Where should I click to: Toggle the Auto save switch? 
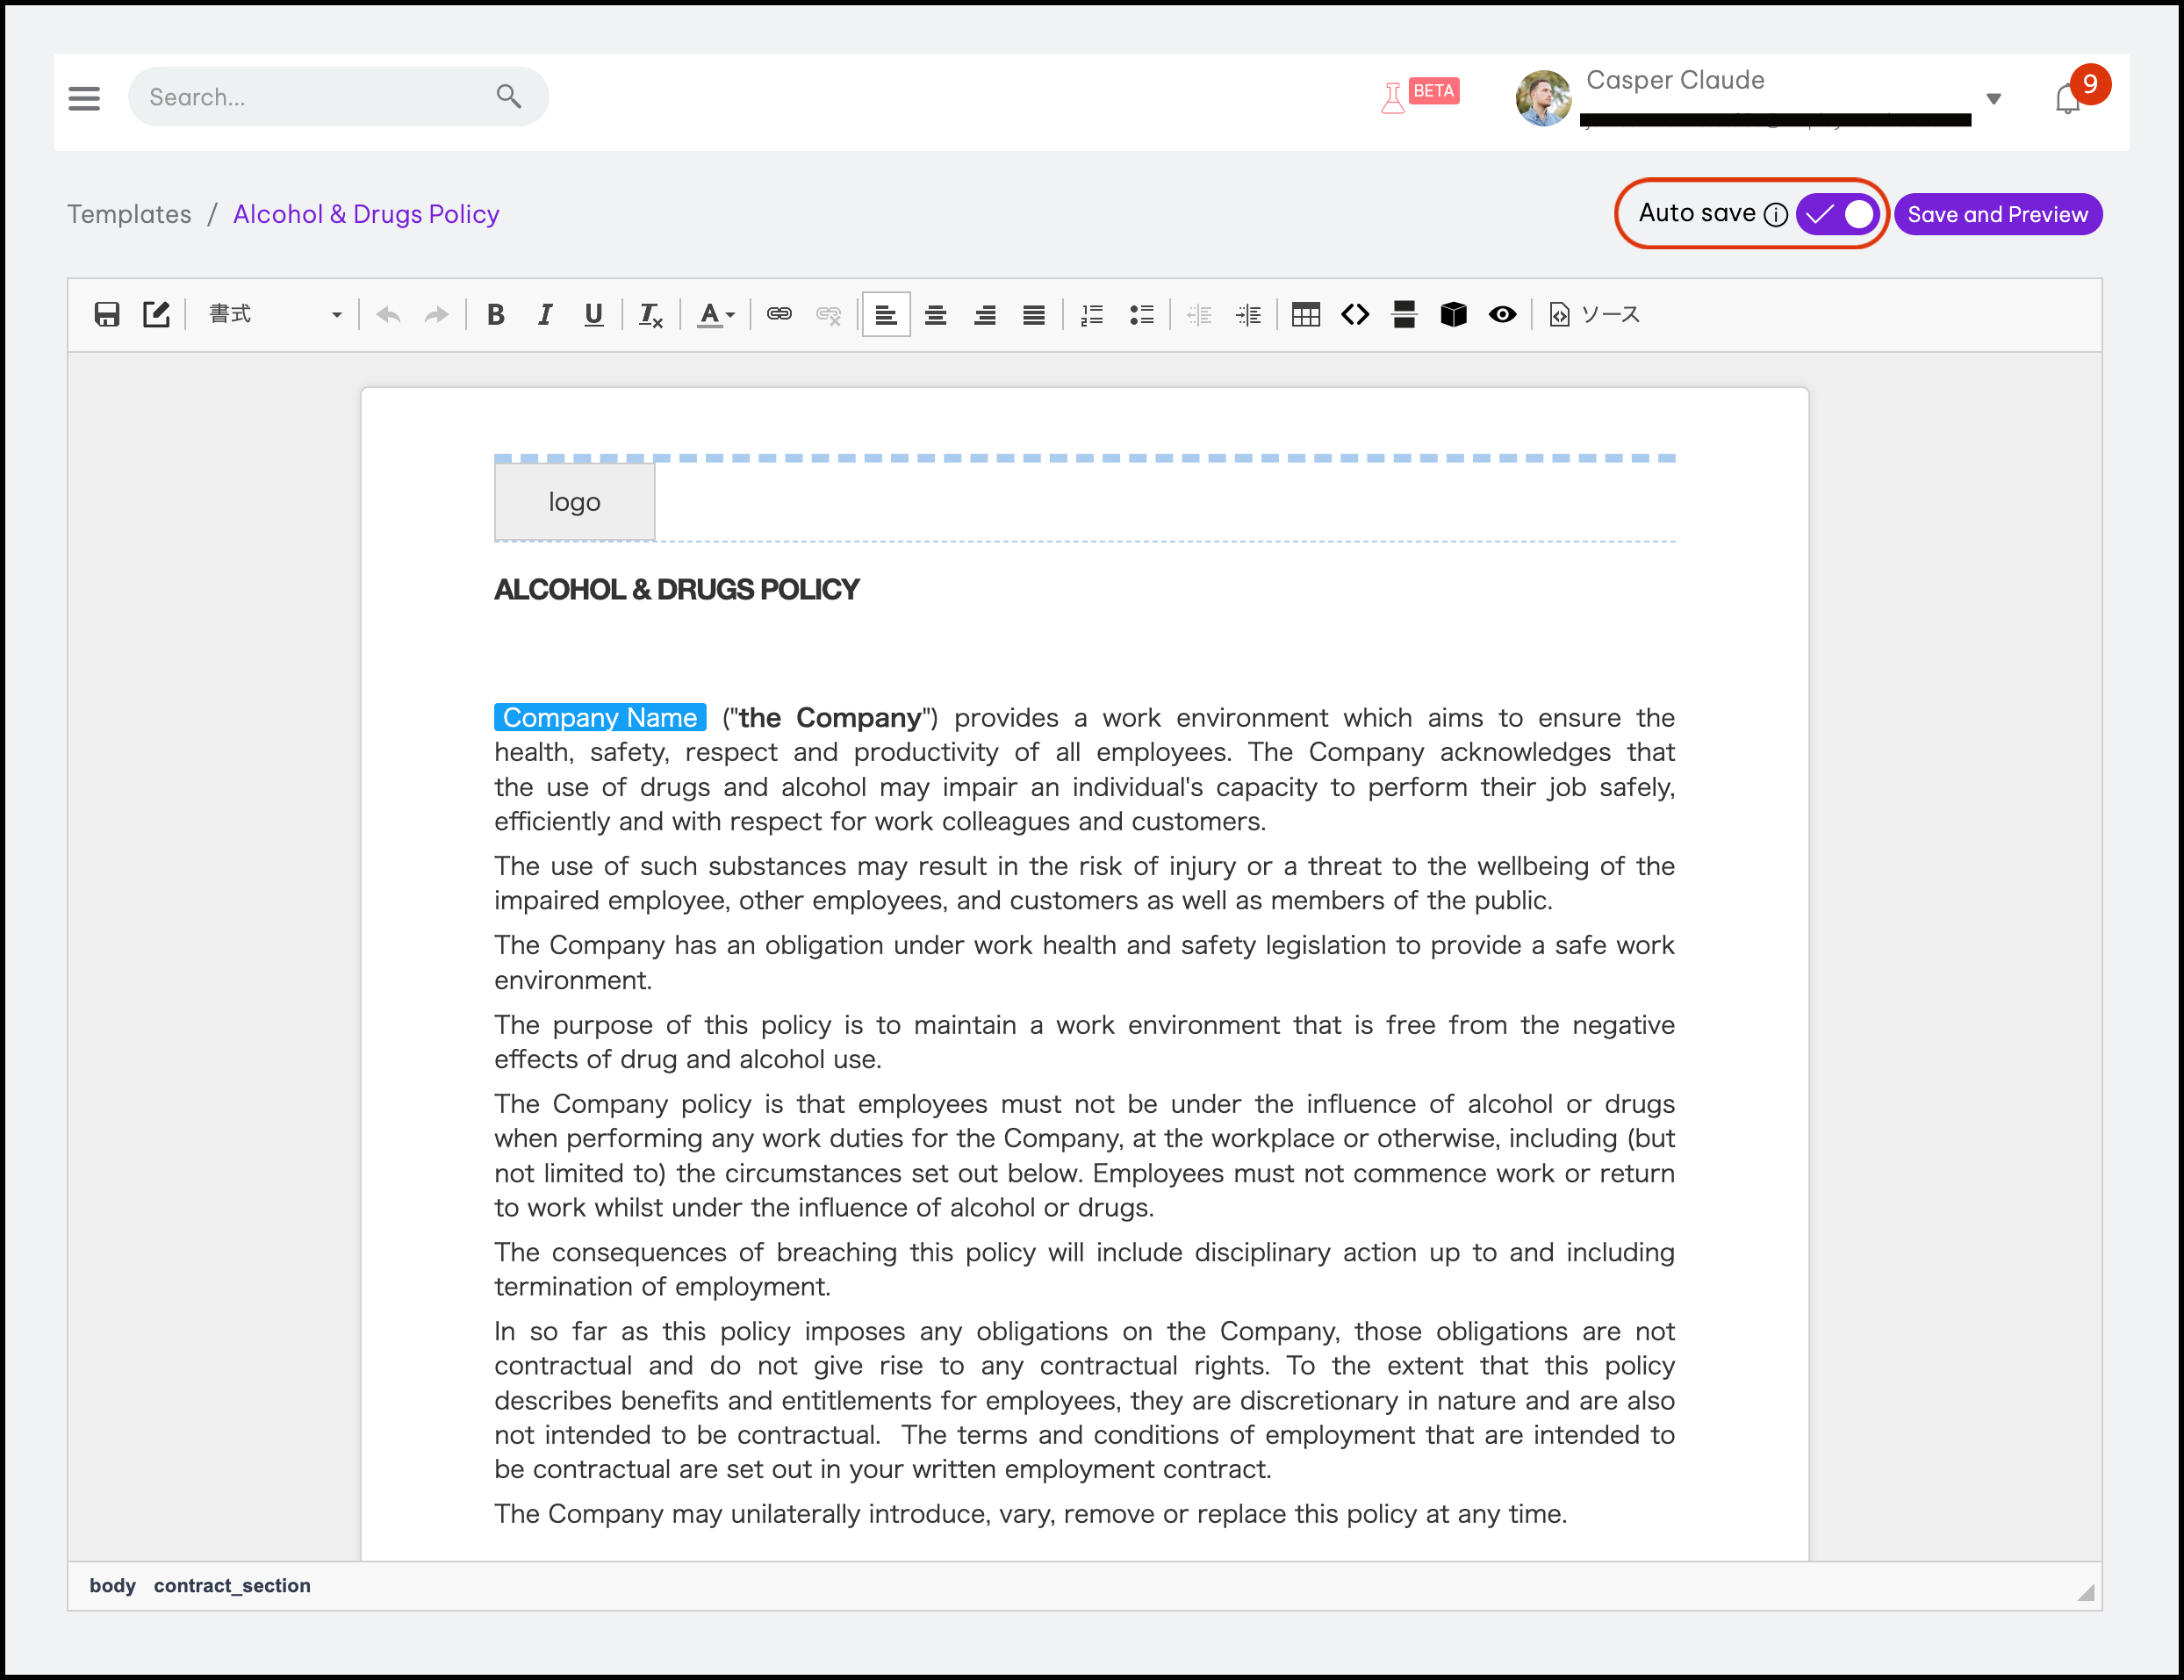1837,214
